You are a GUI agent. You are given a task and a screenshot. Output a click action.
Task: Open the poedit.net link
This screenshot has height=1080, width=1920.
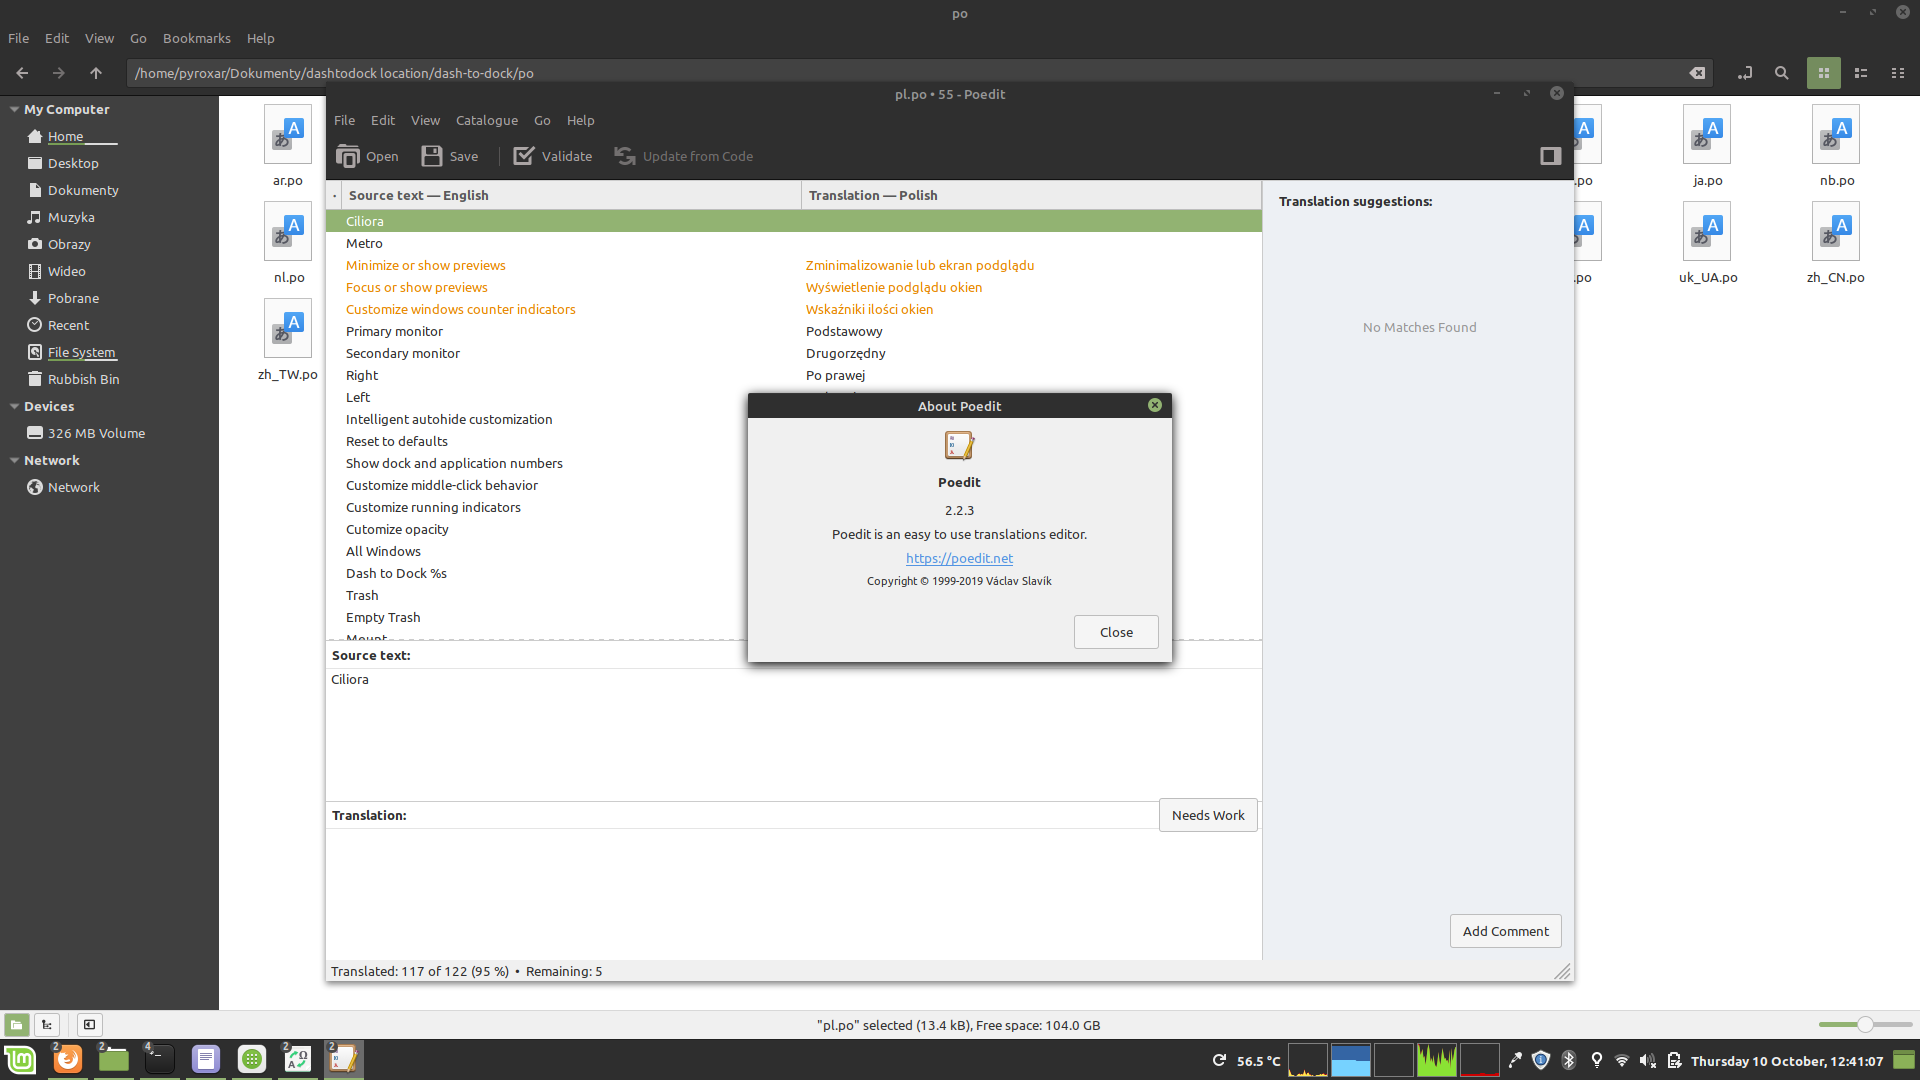959,558
